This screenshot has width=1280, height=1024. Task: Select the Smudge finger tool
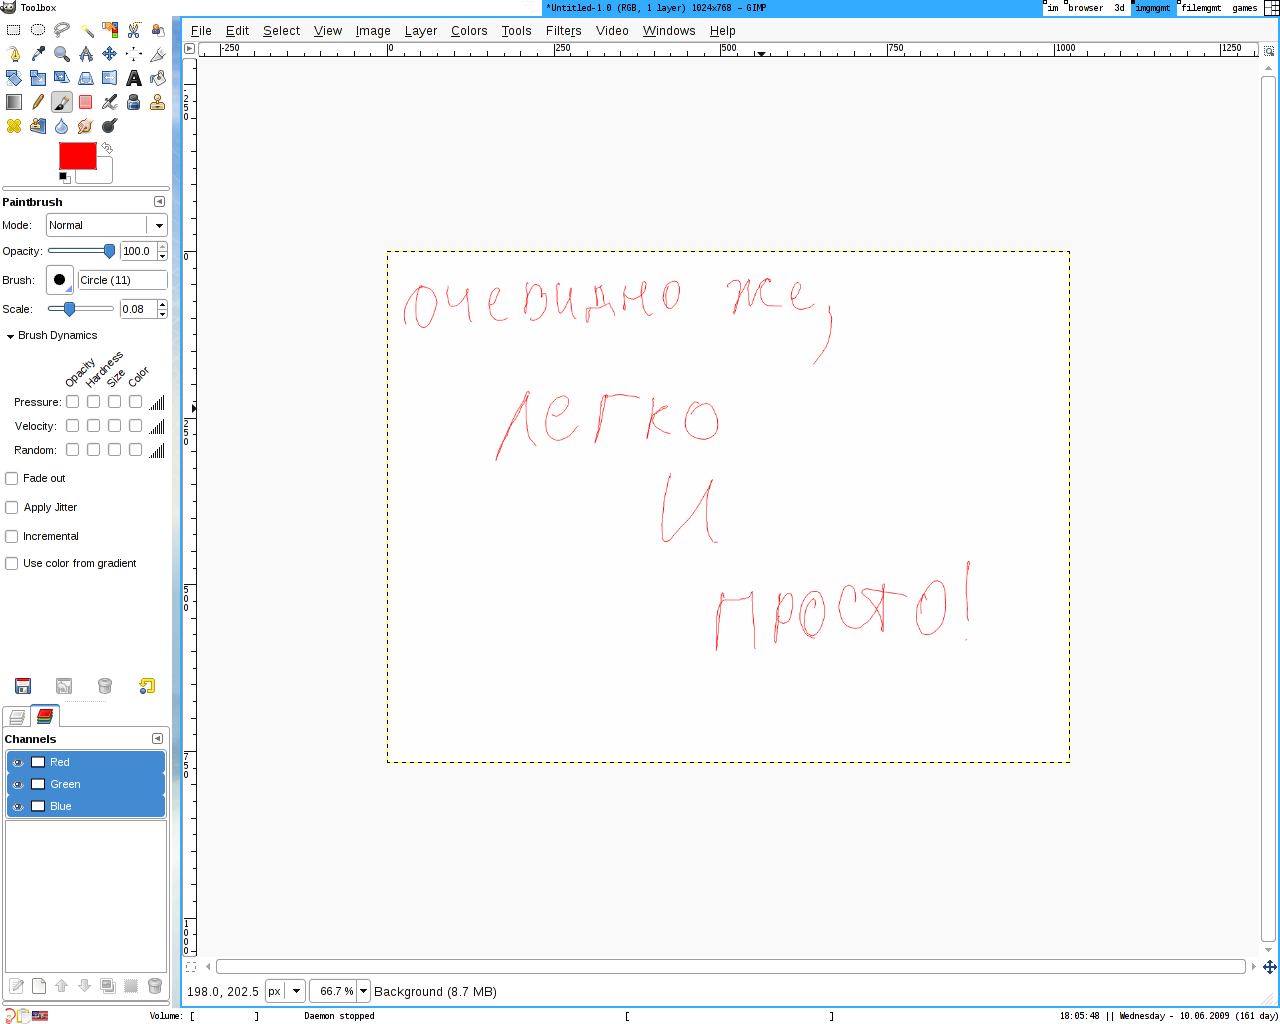[86, 126]
